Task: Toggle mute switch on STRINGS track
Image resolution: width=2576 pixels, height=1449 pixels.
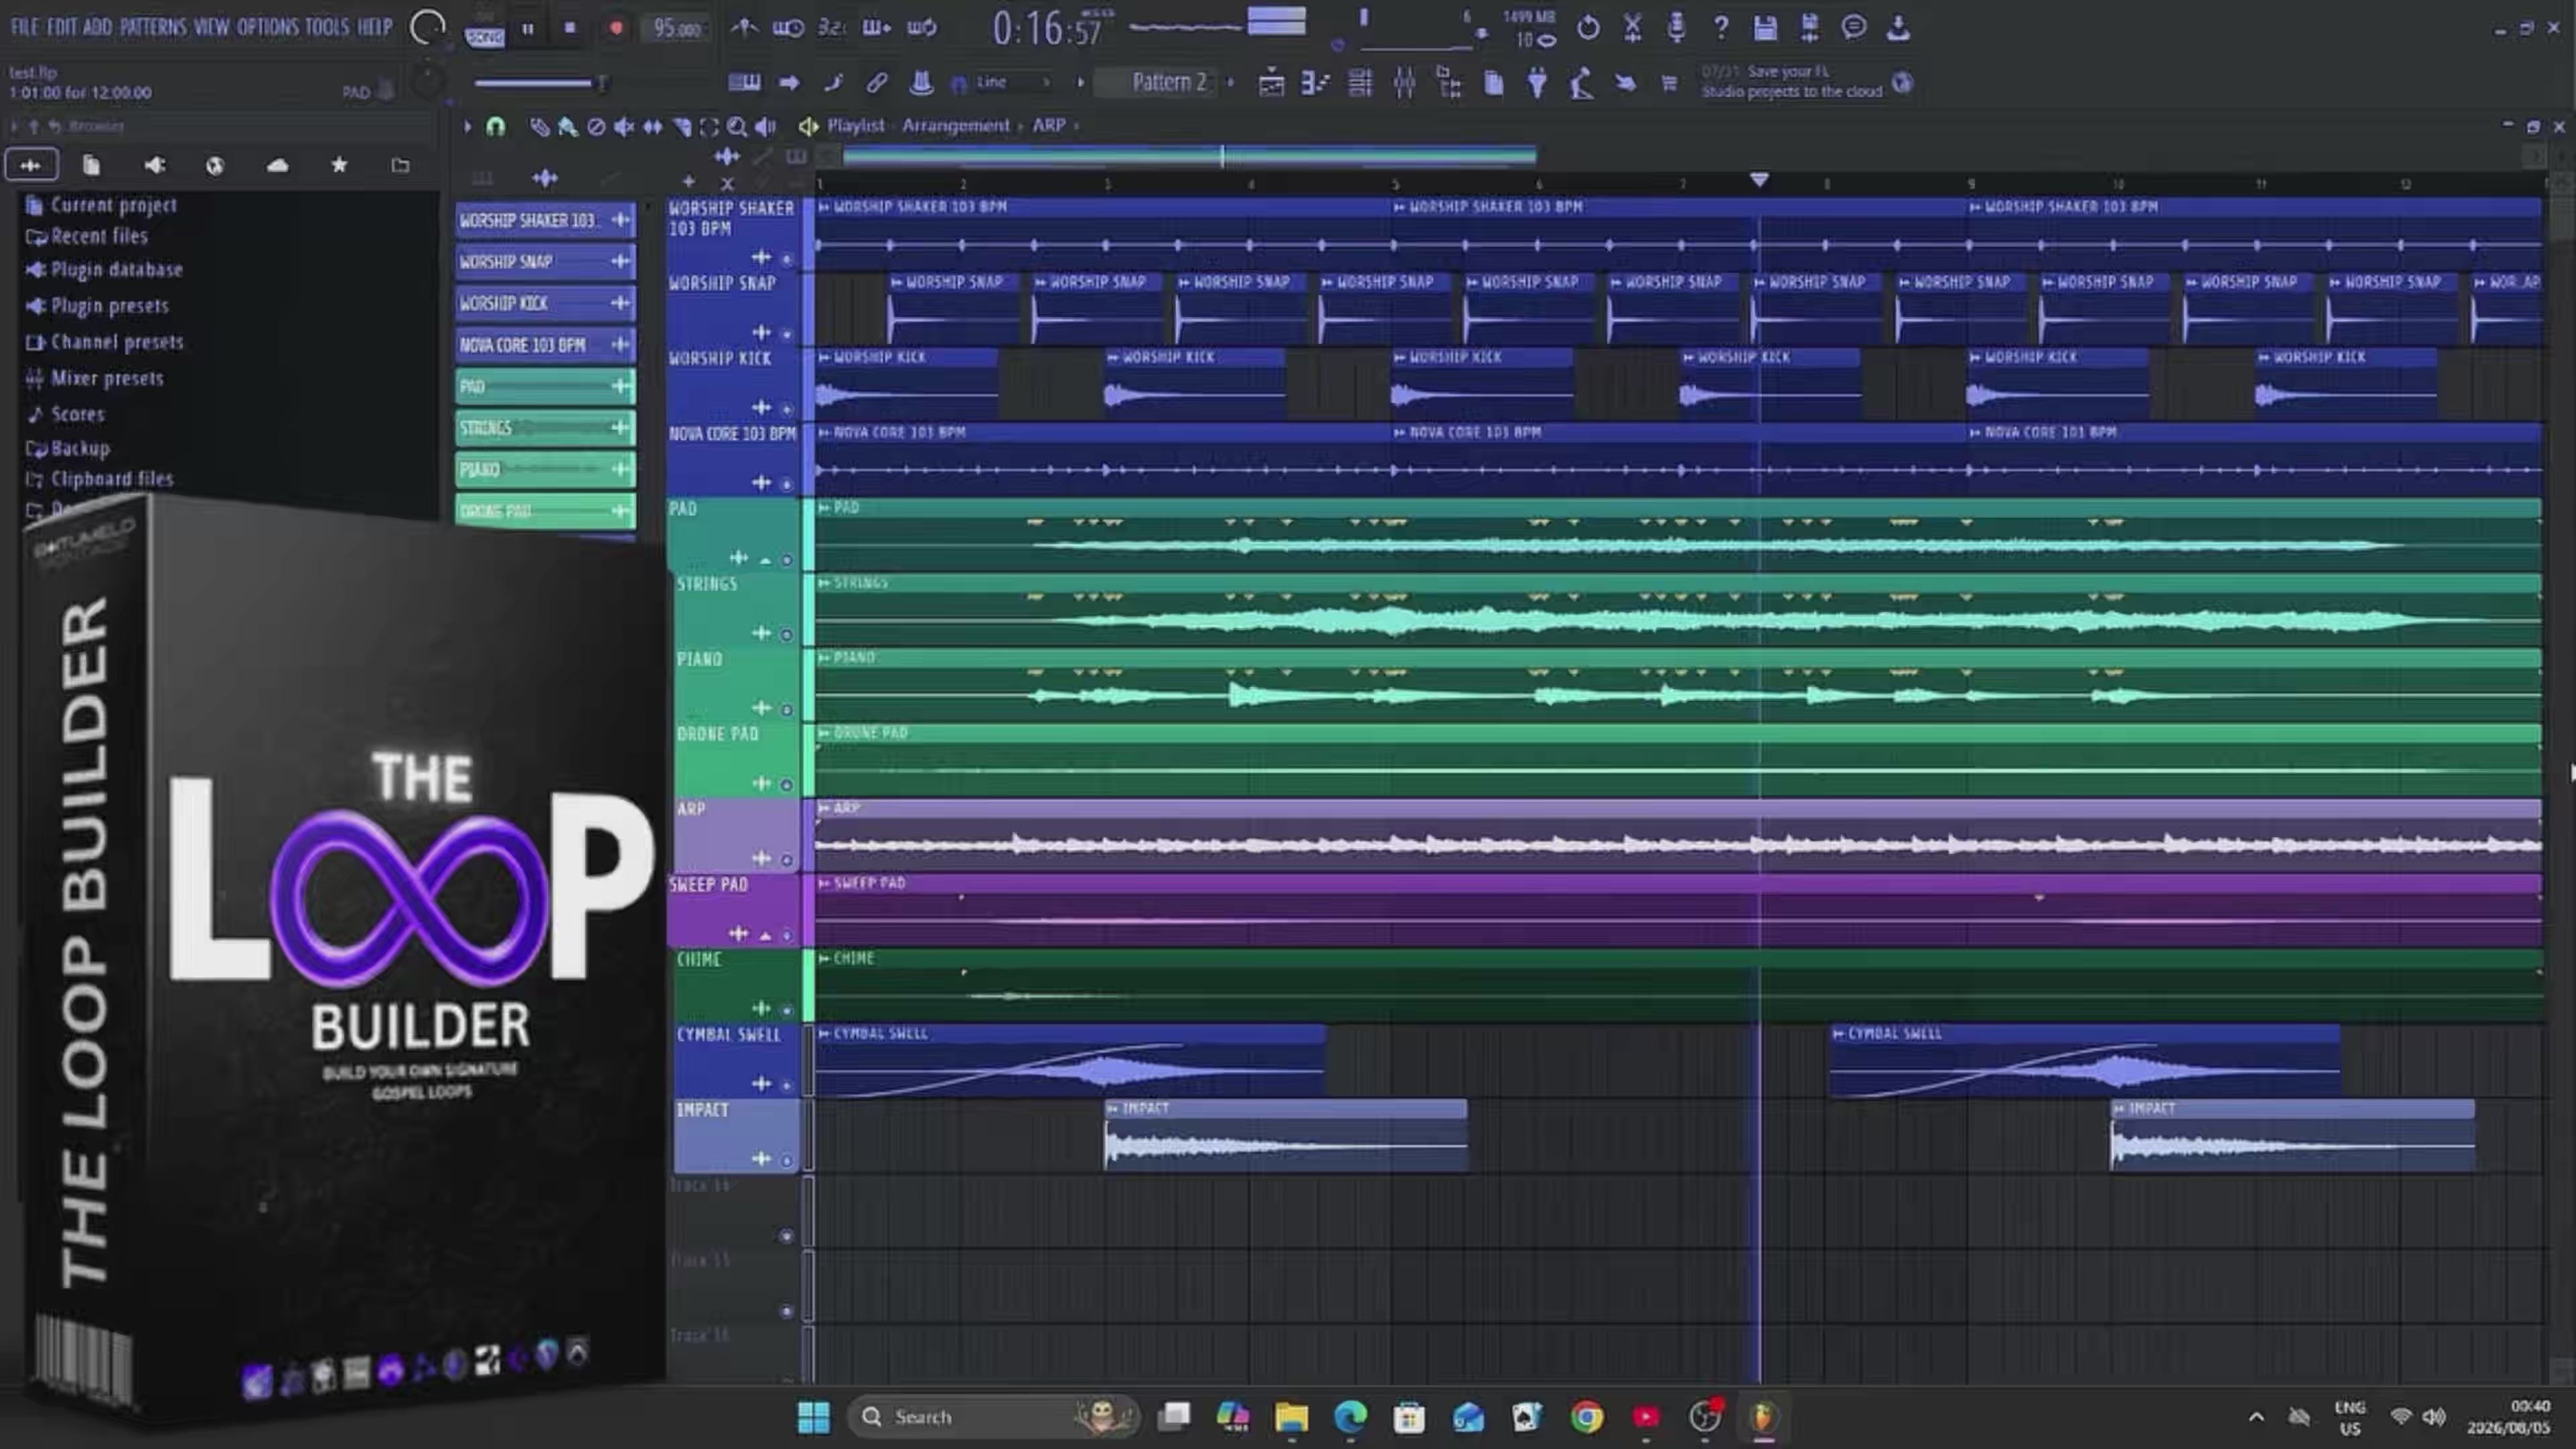Action: [x=786, y=634]
